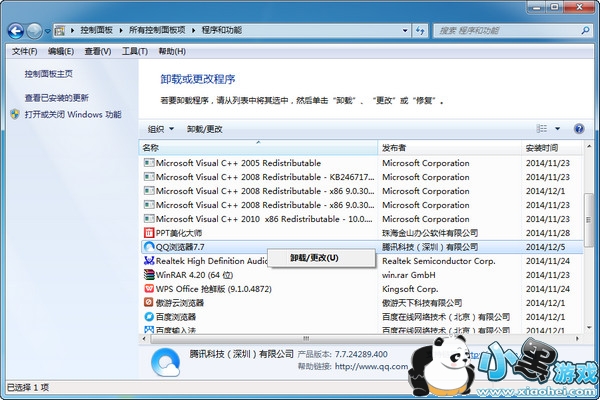
Task: Open 打开或关闭 Windows 功能 link
Action: [73, 114]
